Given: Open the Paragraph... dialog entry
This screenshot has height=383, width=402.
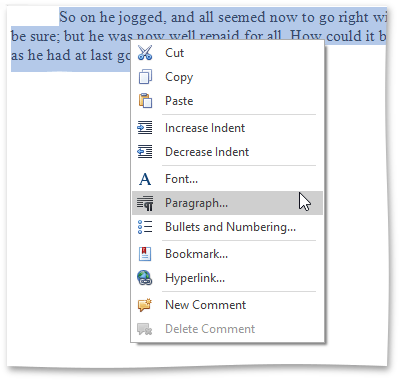Looking at the screenshot, I should click(x=227, y=203).
